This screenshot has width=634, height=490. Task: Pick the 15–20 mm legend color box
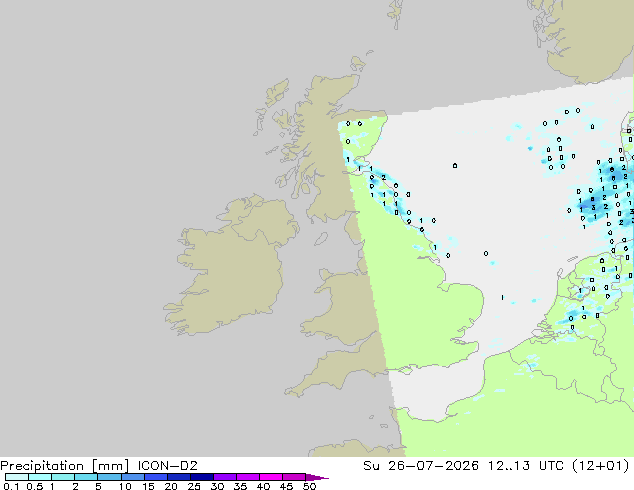156,477
